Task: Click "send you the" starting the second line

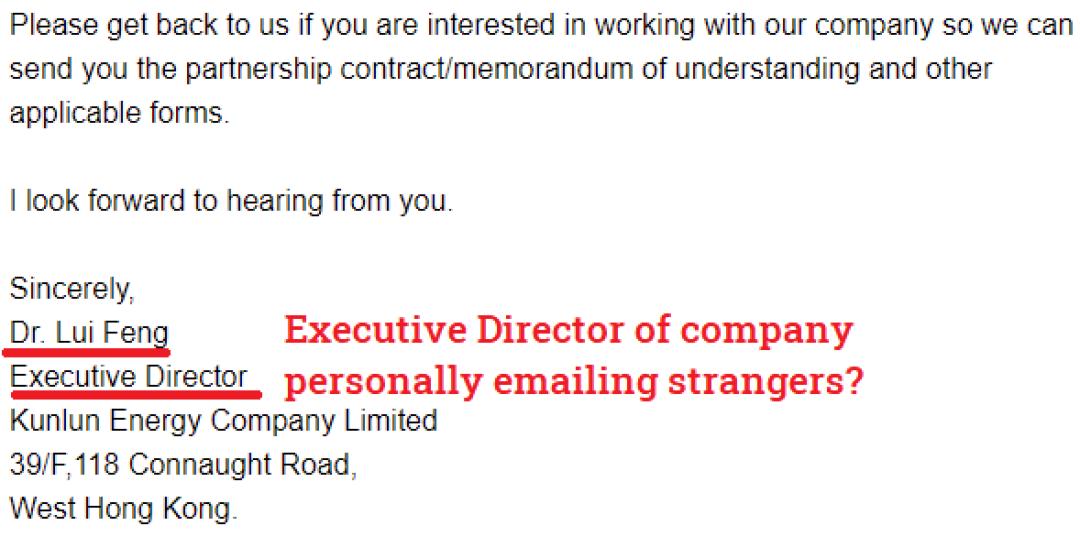Action: (69, 69)
